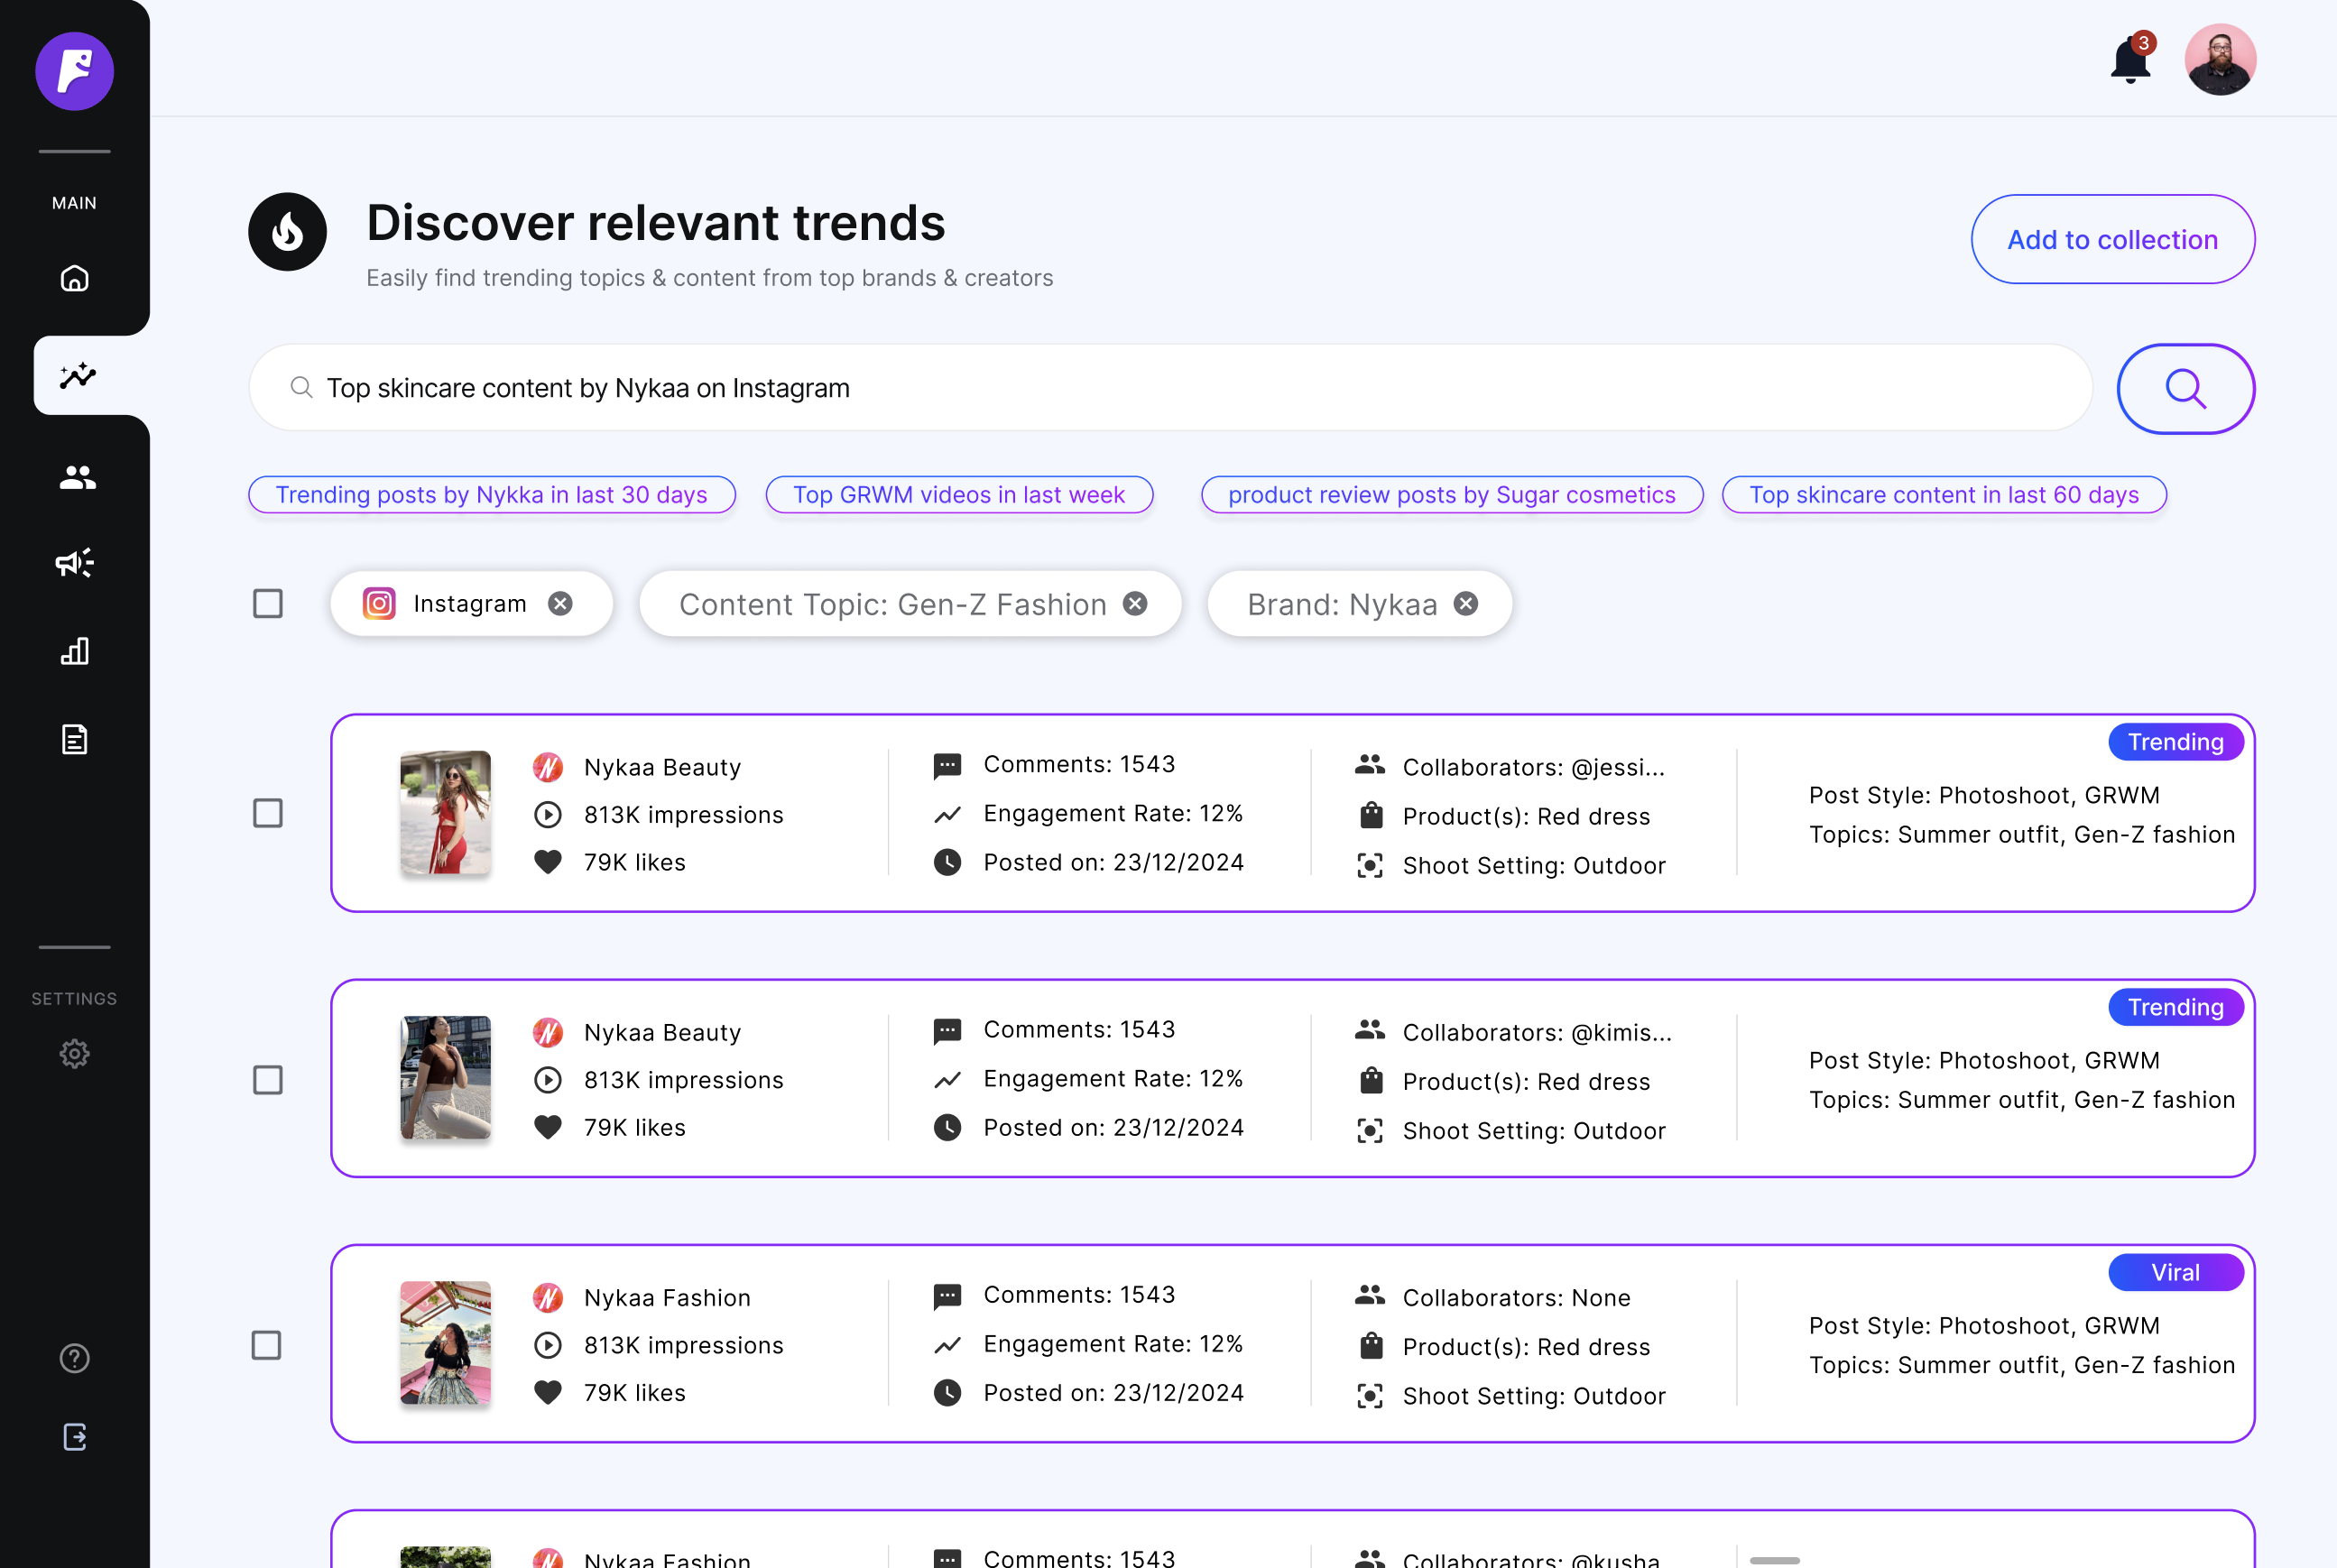Viewport: 2337px width, 1568px height.
Task: Open the creators people icon in sidebar
Action: [x=77, y=477]
